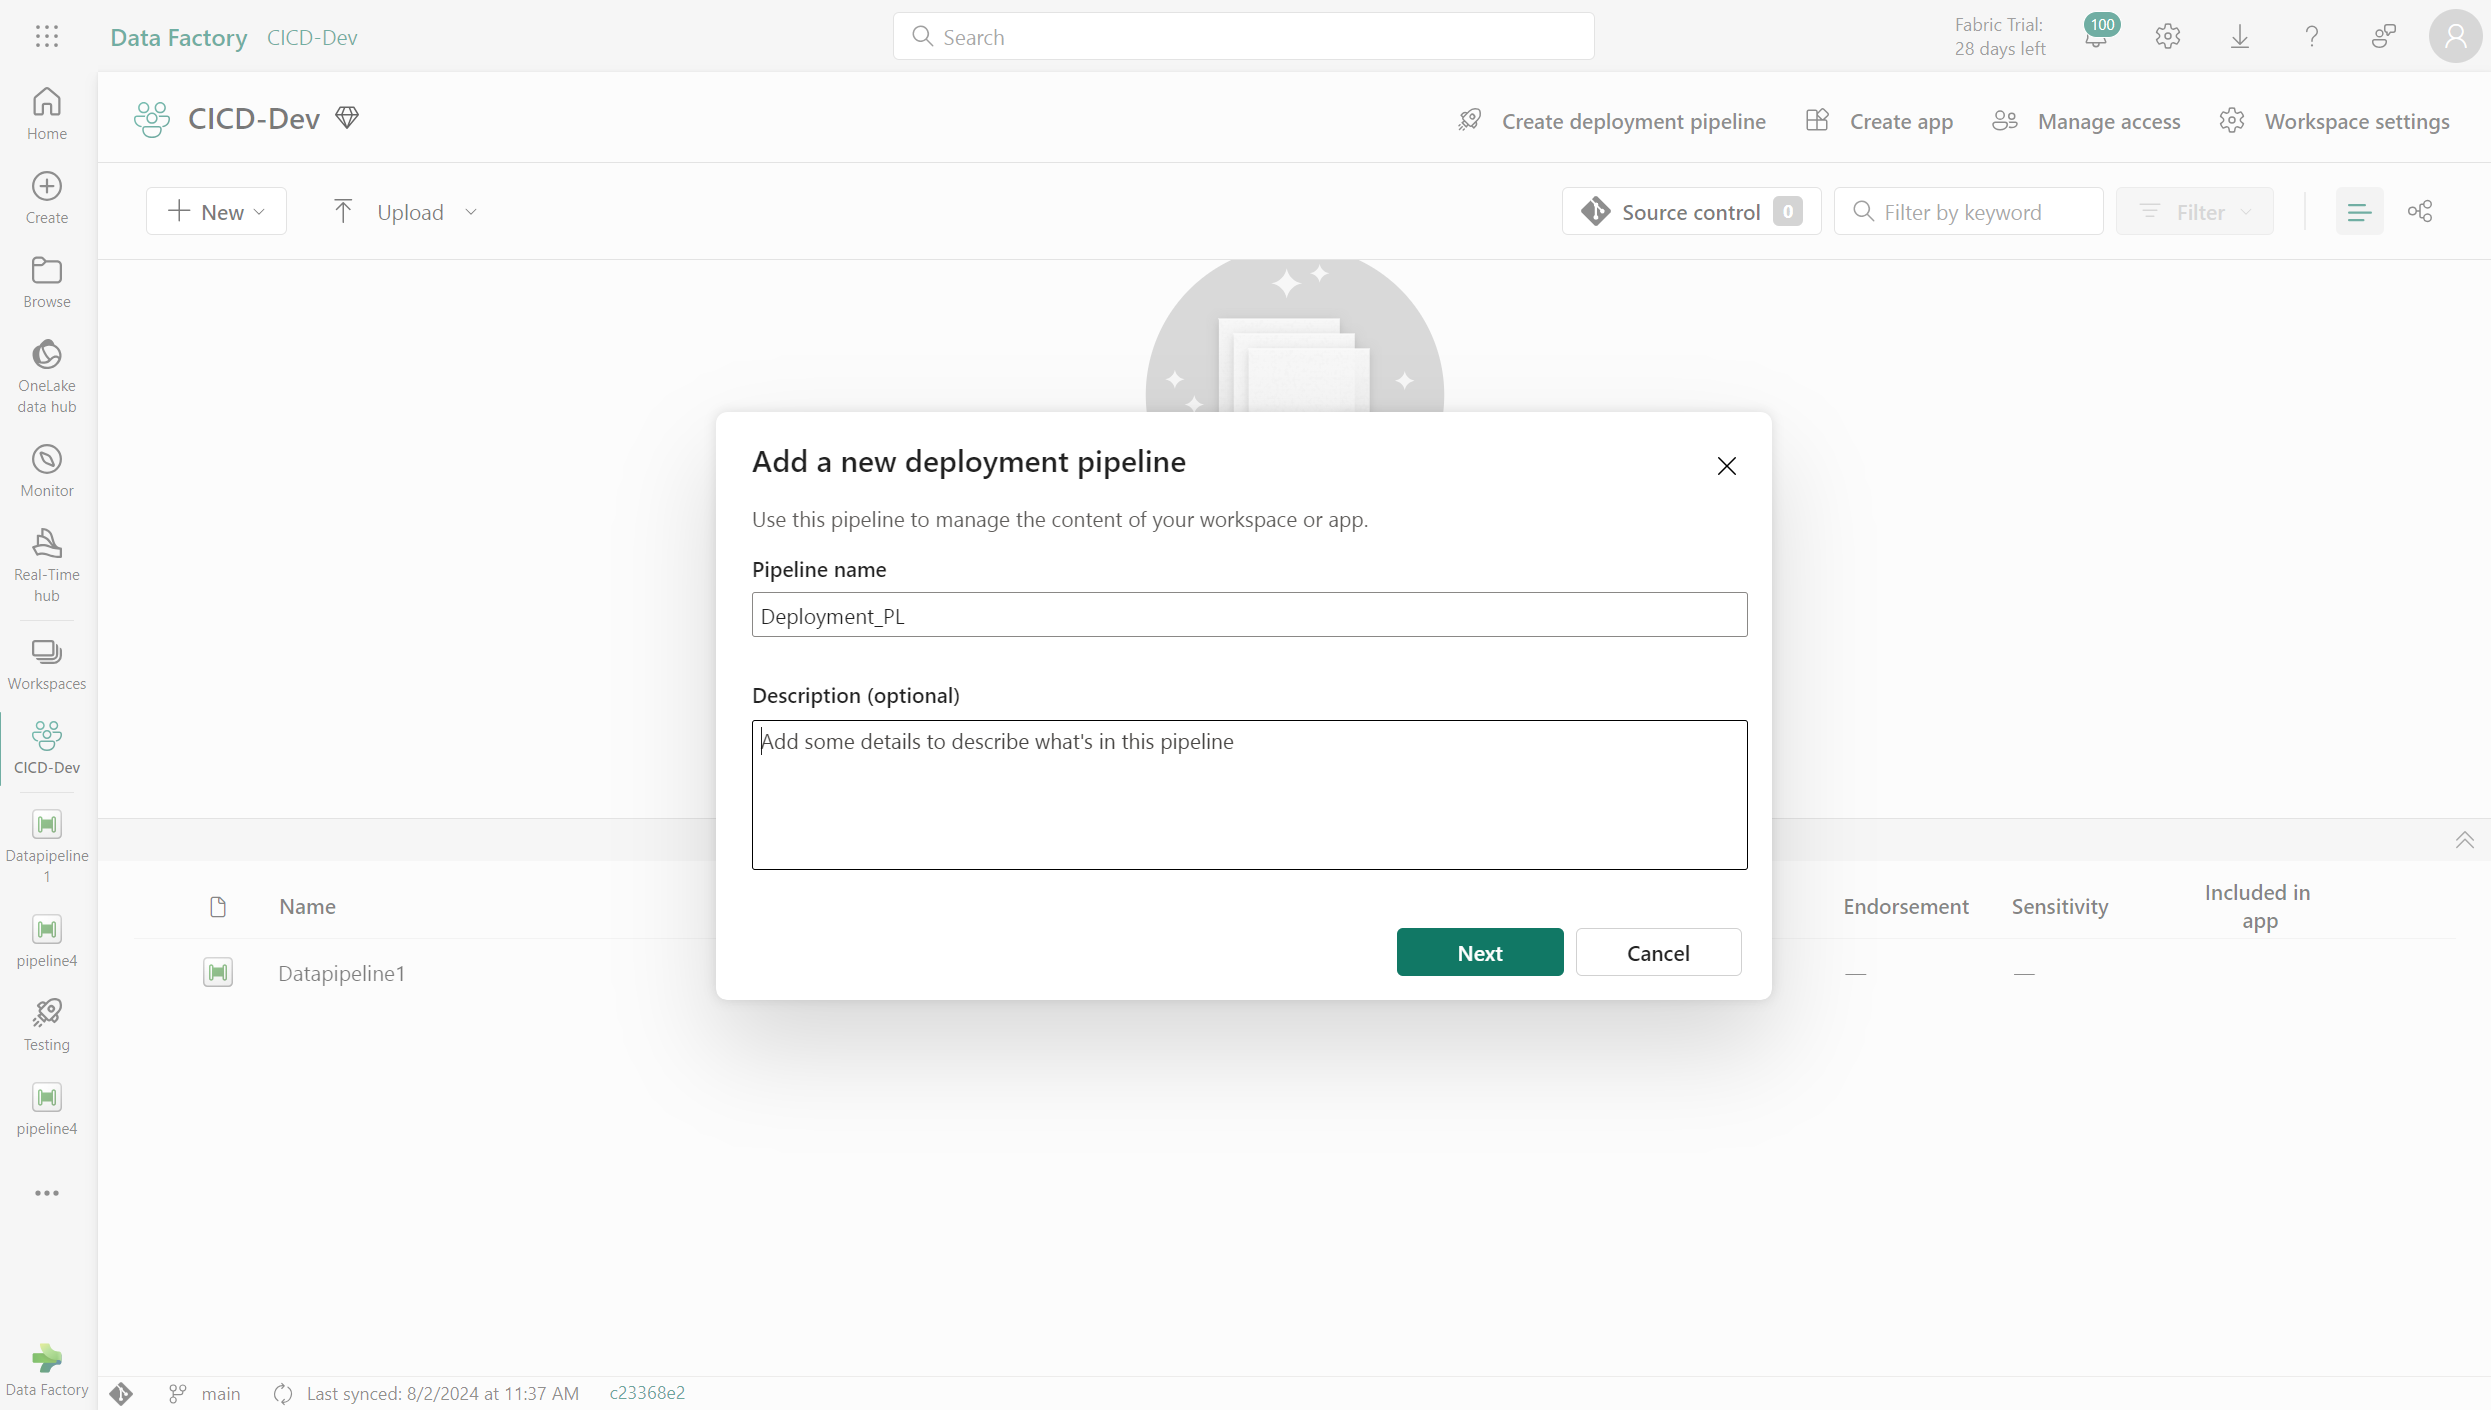
Task: Open Workspace settings menu
Action: 2335,120
